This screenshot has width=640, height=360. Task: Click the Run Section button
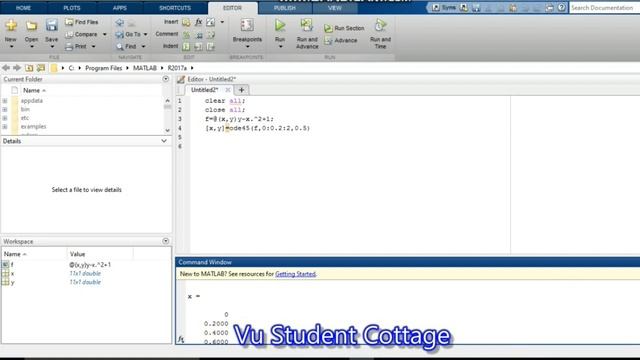344,28
